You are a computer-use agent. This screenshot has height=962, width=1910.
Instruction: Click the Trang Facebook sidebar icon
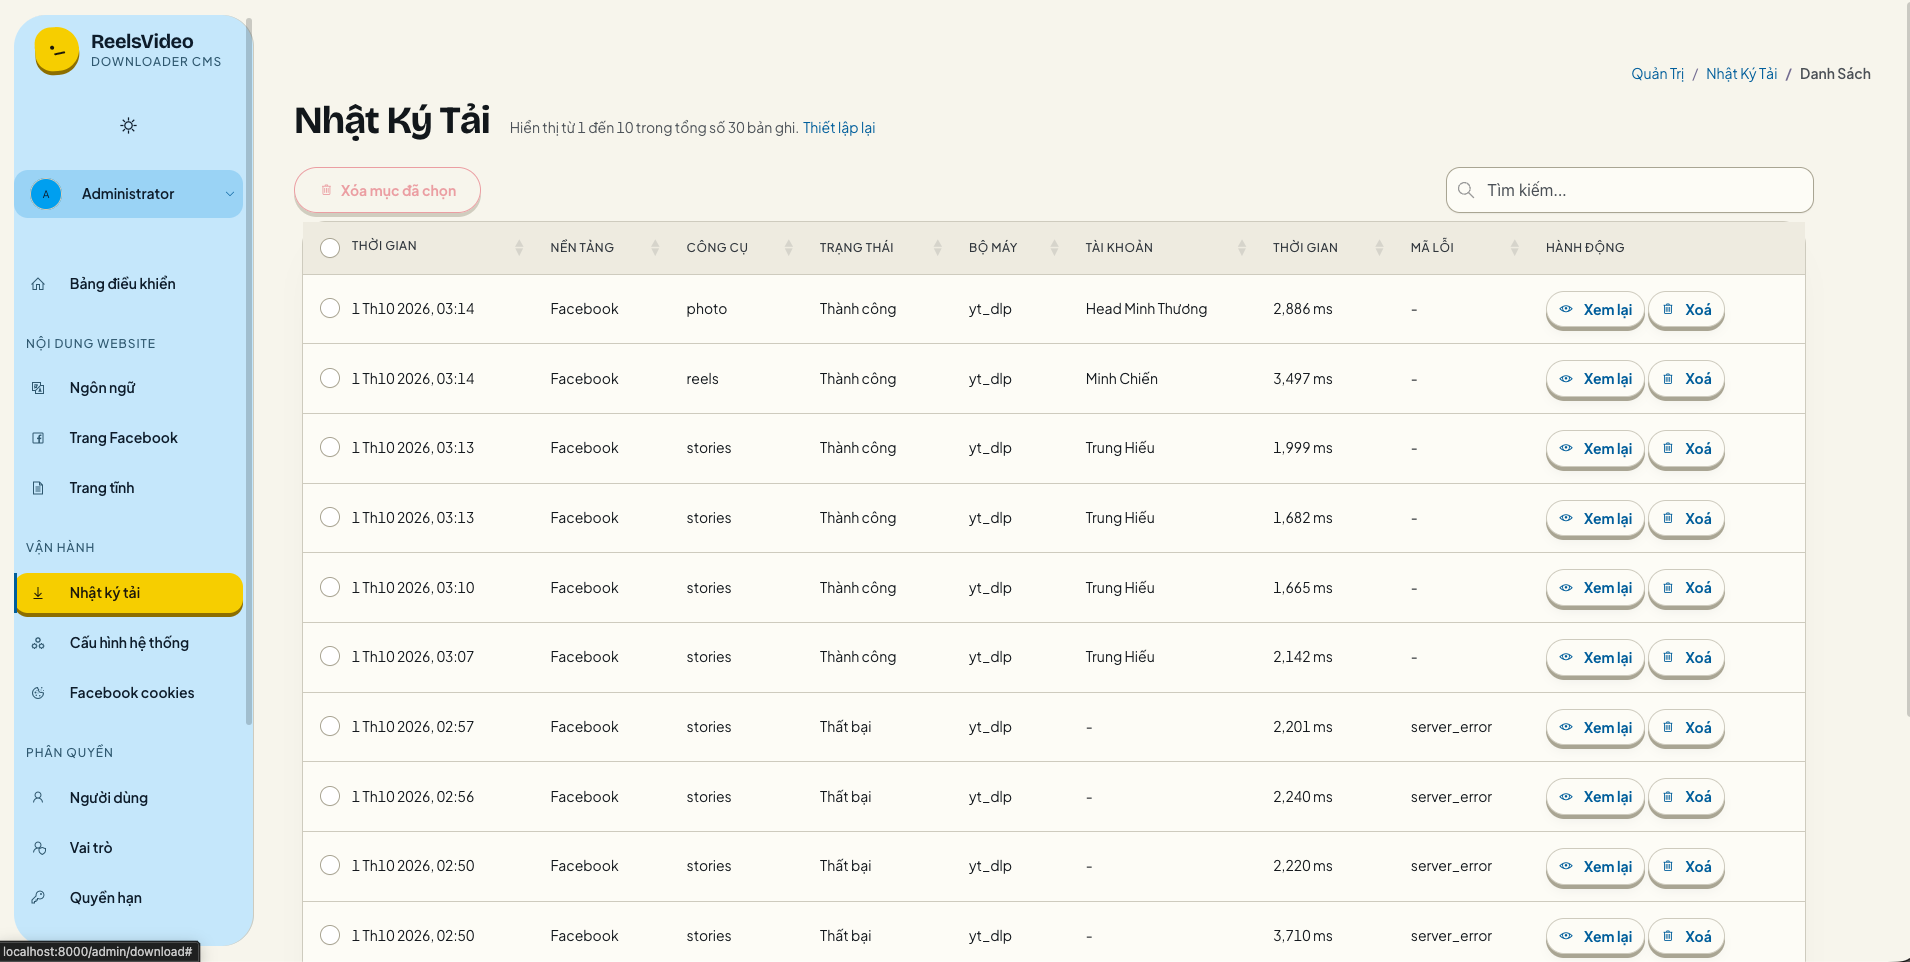click(x=38, y=438)
